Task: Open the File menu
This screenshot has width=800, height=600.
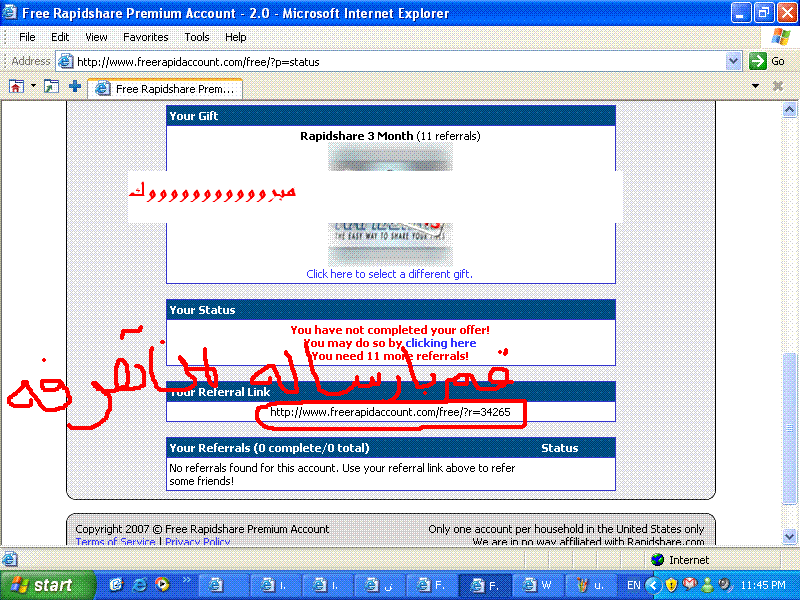Action: [27, 37]
